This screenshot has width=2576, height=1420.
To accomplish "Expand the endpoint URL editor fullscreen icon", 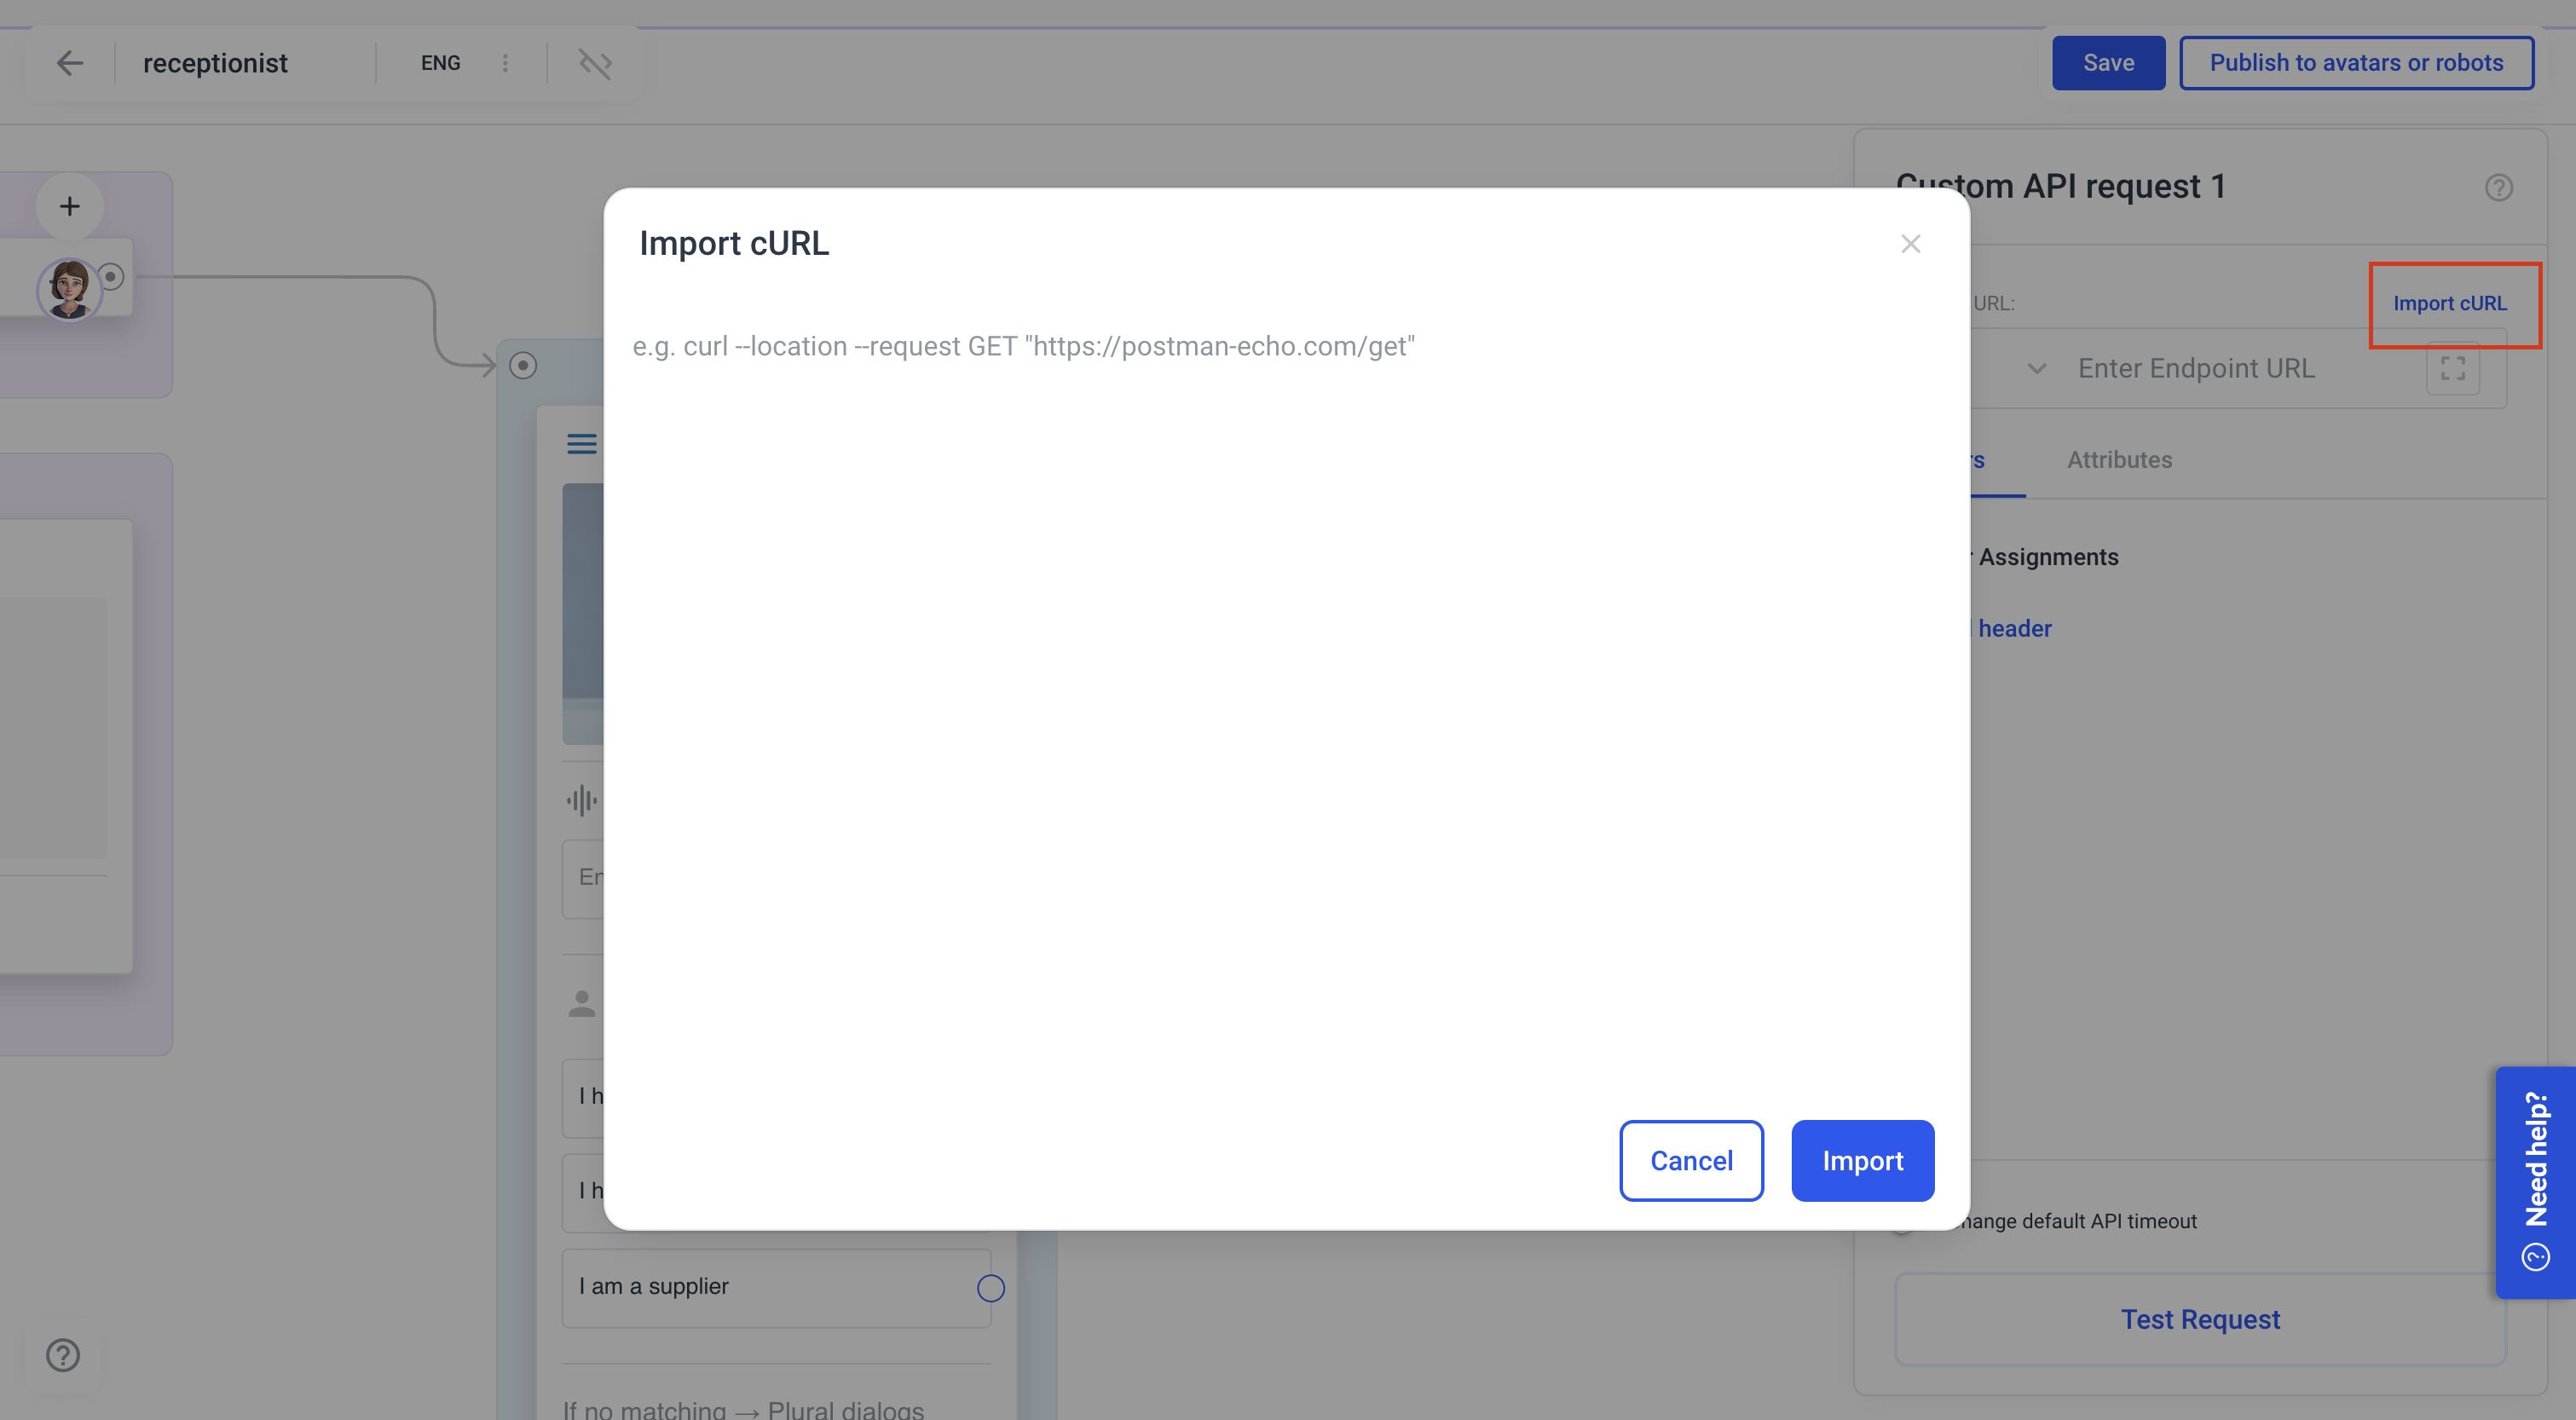I will coord(2452,368).
